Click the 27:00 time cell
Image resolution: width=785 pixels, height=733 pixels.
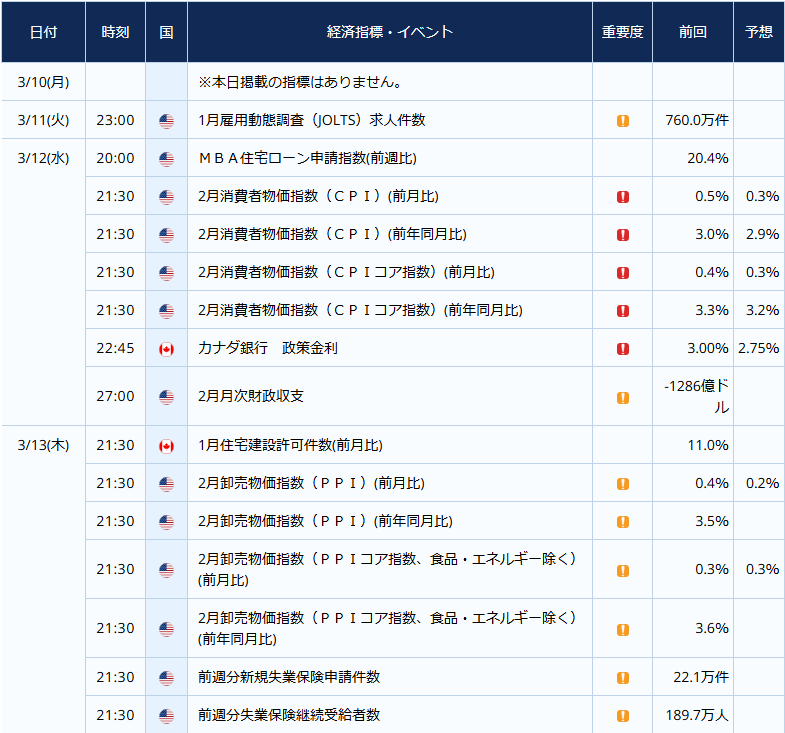[115, 396]
